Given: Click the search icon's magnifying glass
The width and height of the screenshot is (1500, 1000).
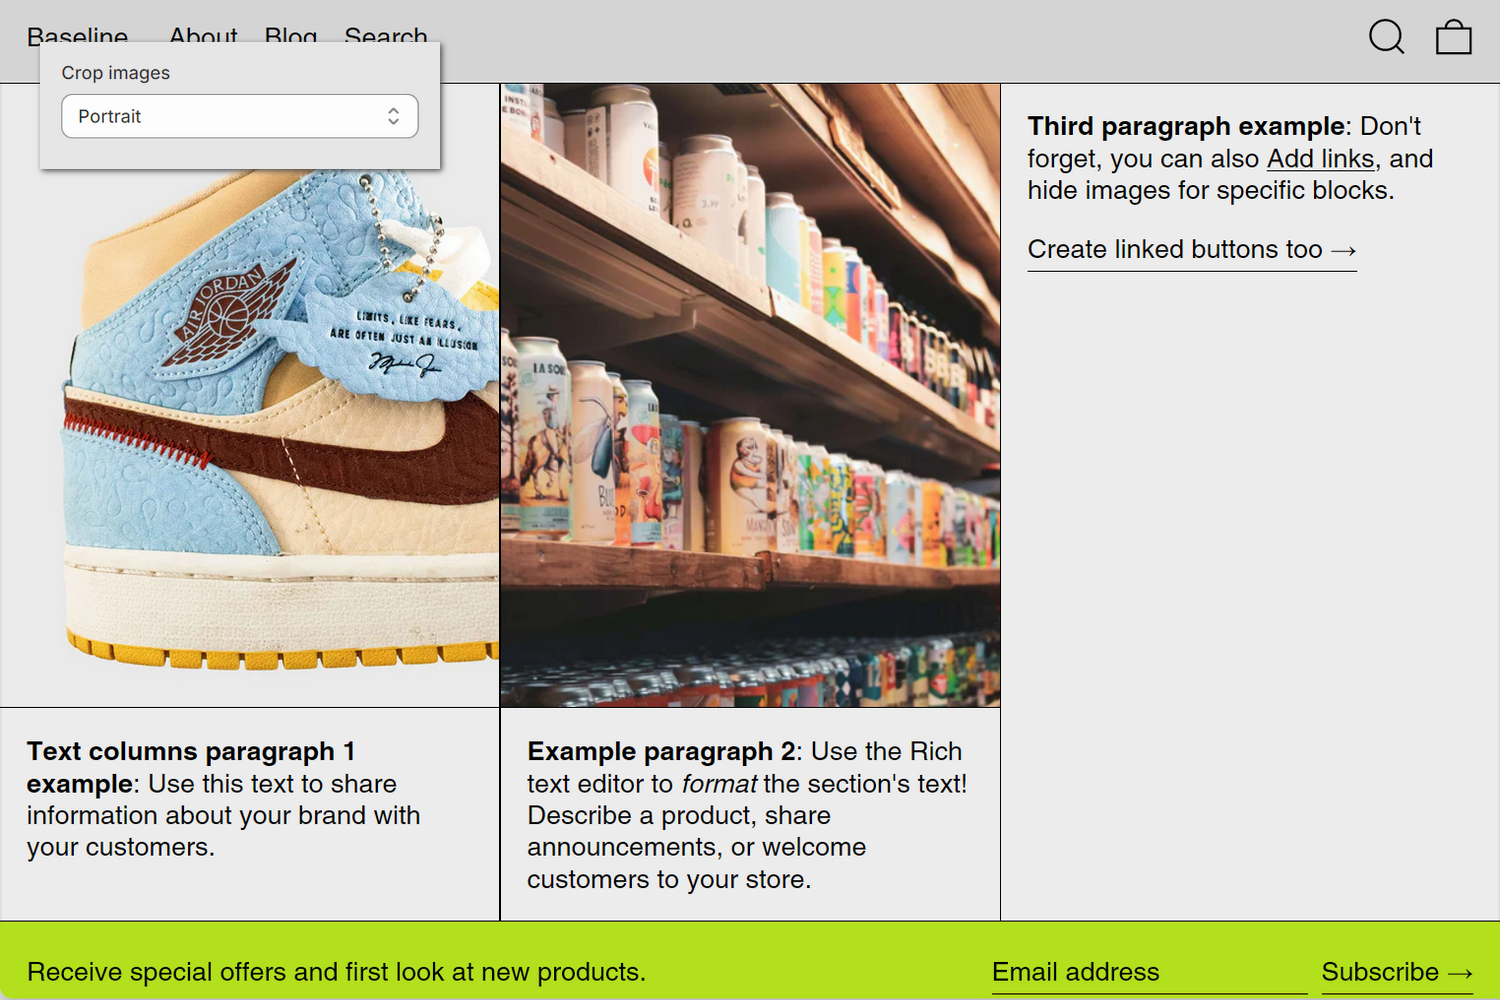Looking at the screenshot, I should [x=1386, y=37].
